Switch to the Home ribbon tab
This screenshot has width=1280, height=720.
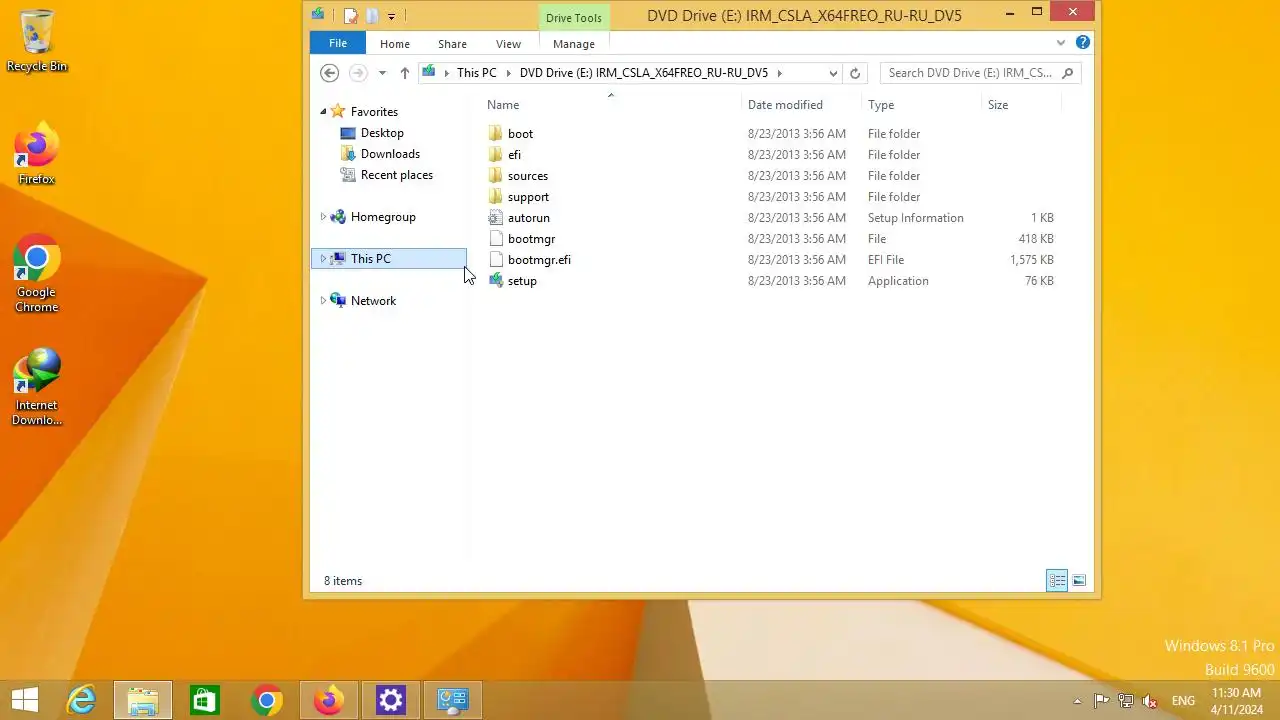[x=395, y=44]
